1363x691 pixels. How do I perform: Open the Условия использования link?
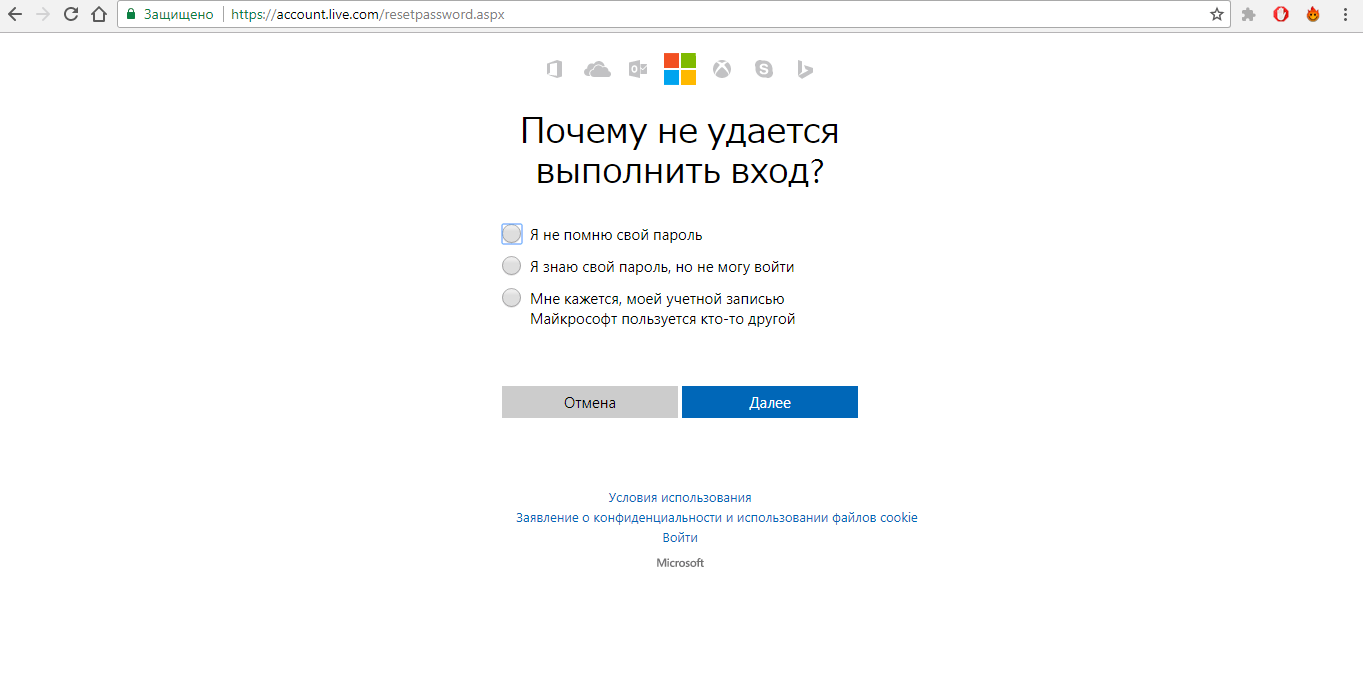680,497
